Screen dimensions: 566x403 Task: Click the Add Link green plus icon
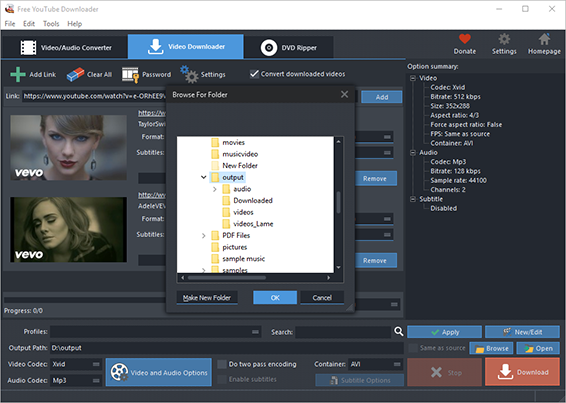click(x=18, y=74)
